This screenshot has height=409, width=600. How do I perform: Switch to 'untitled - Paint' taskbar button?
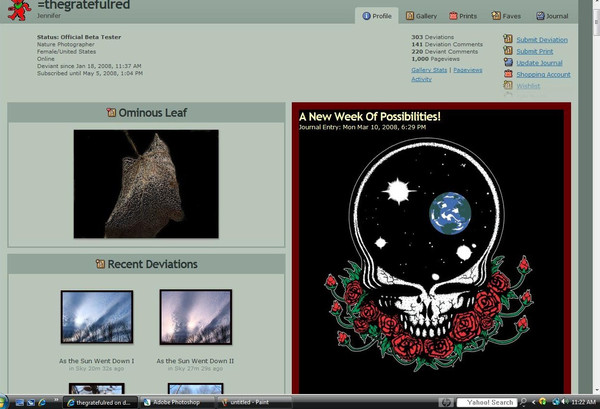[254, 402]
